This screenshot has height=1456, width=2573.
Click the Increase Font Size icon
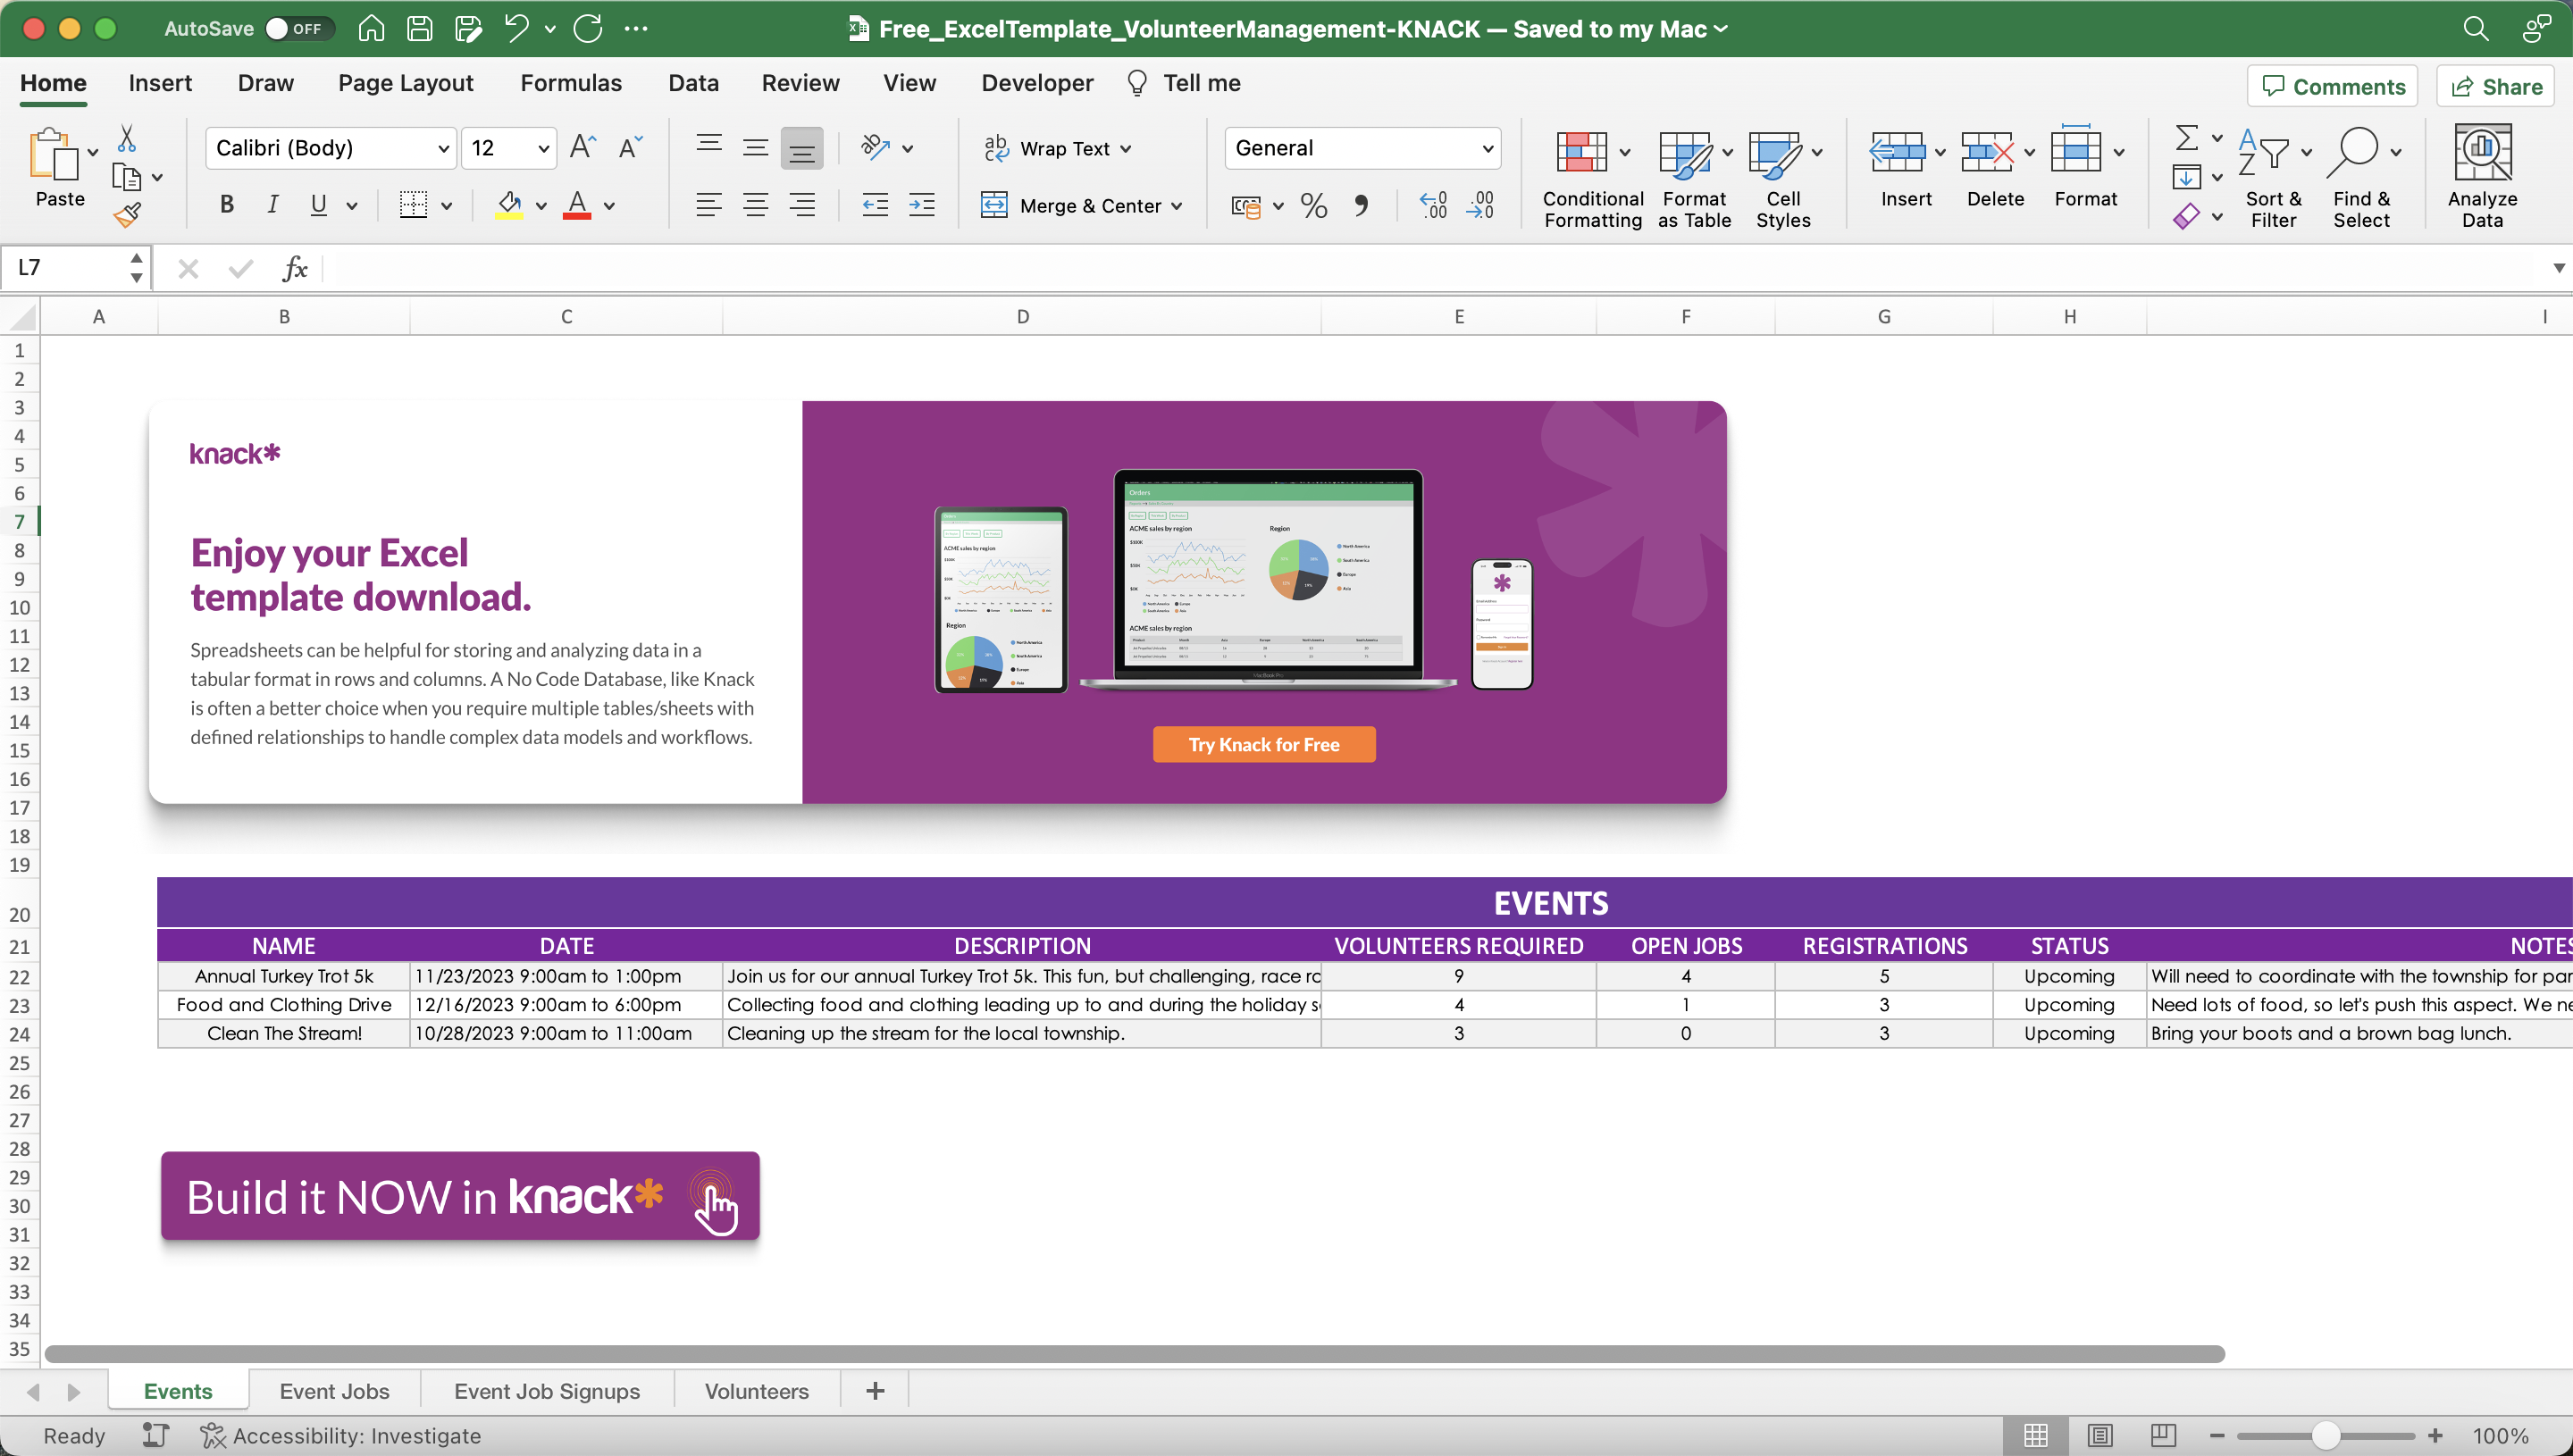point(582,148)
